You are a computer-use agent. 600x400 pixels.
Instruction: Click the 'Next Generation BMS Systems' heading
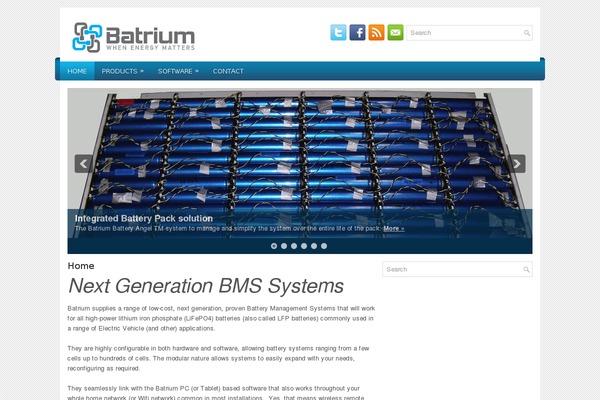click(206, 286)
